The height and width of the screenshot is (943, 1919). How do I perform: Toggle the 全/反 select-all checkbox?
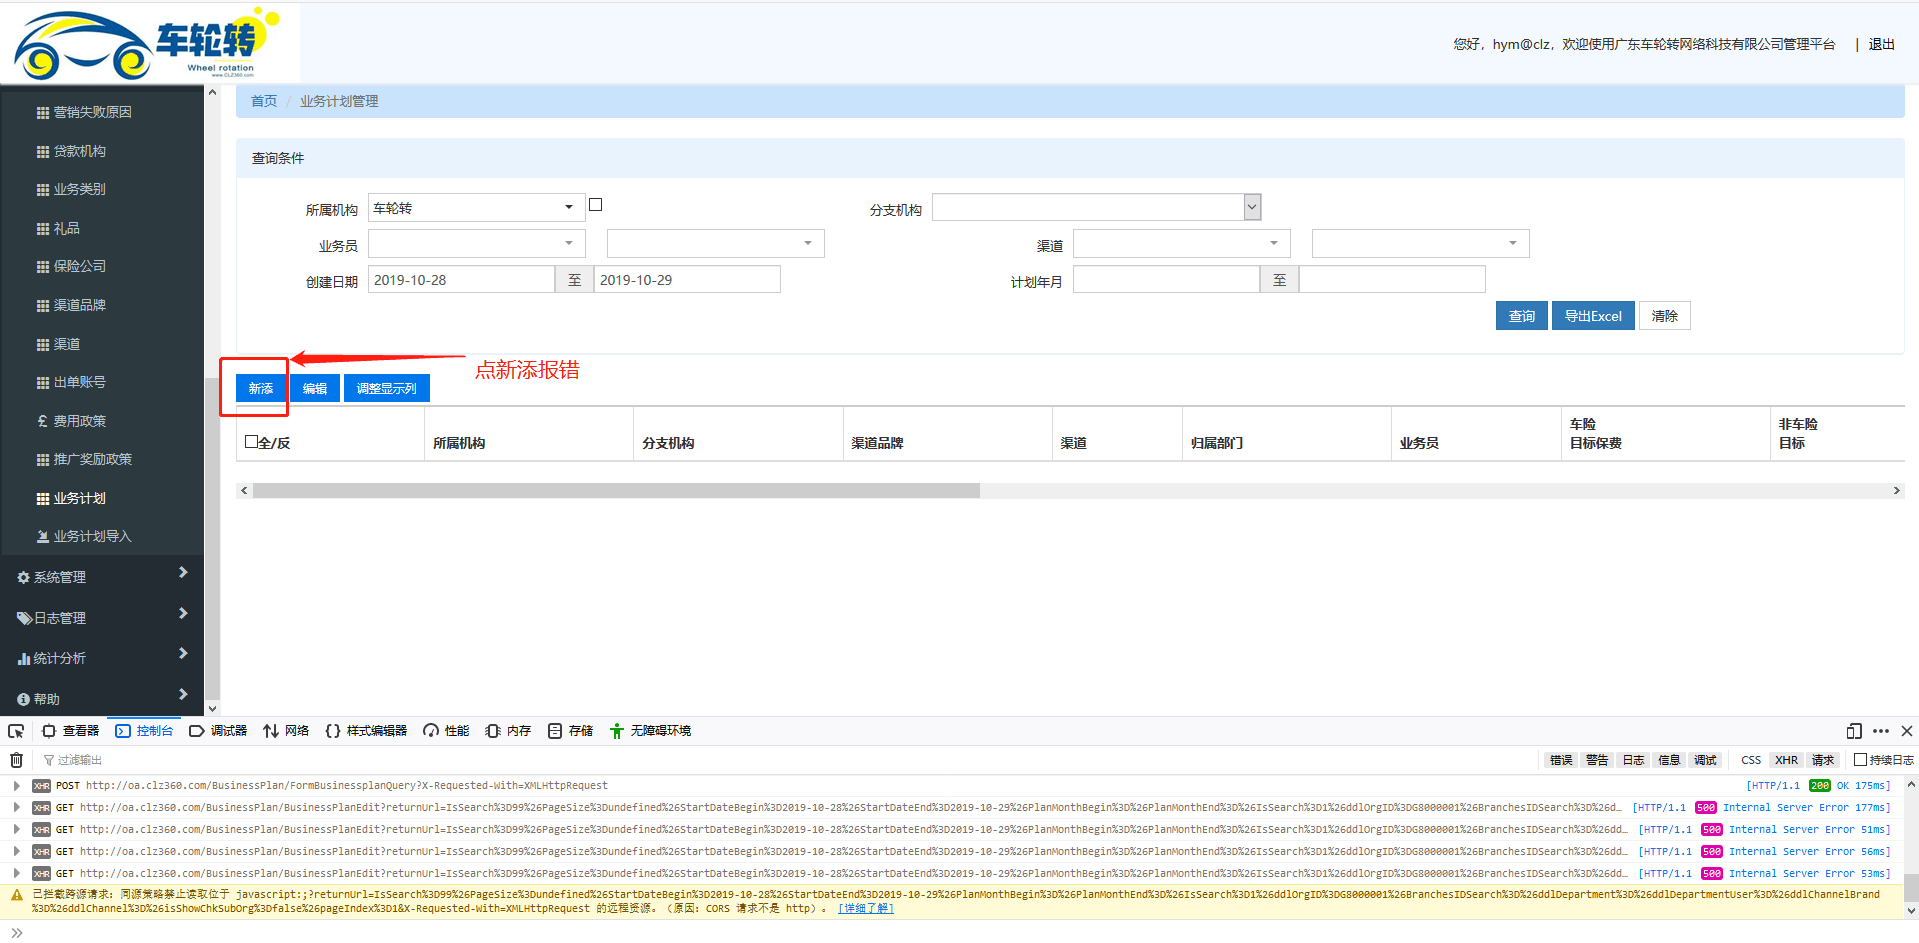(251, 441)
